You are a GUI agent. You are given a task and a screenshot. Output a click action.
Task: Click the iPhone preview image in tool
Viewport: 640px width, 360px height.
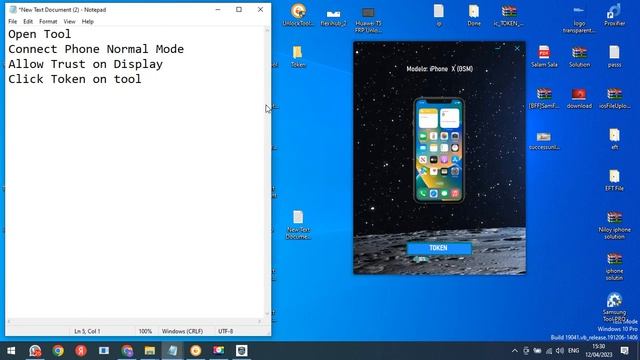click(x=439, y=150)
